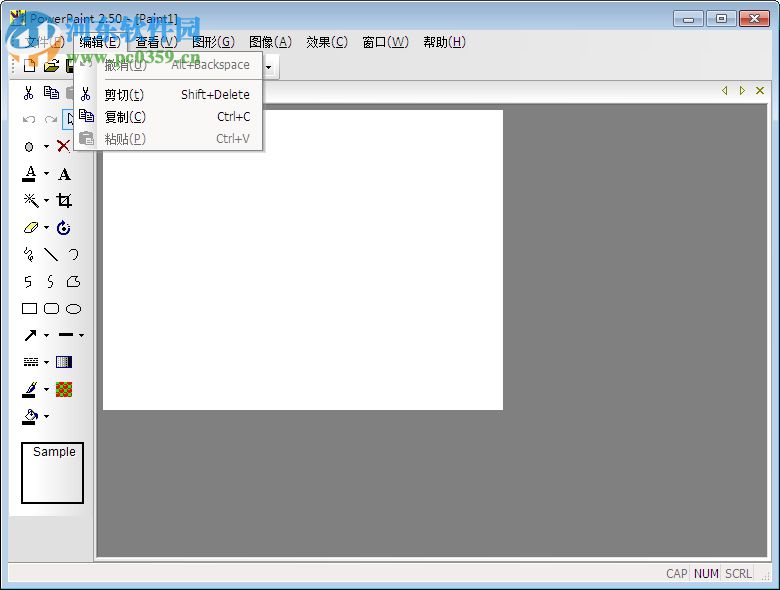
Task: Select the magic wand tool
Action: [x=31, y=200]
